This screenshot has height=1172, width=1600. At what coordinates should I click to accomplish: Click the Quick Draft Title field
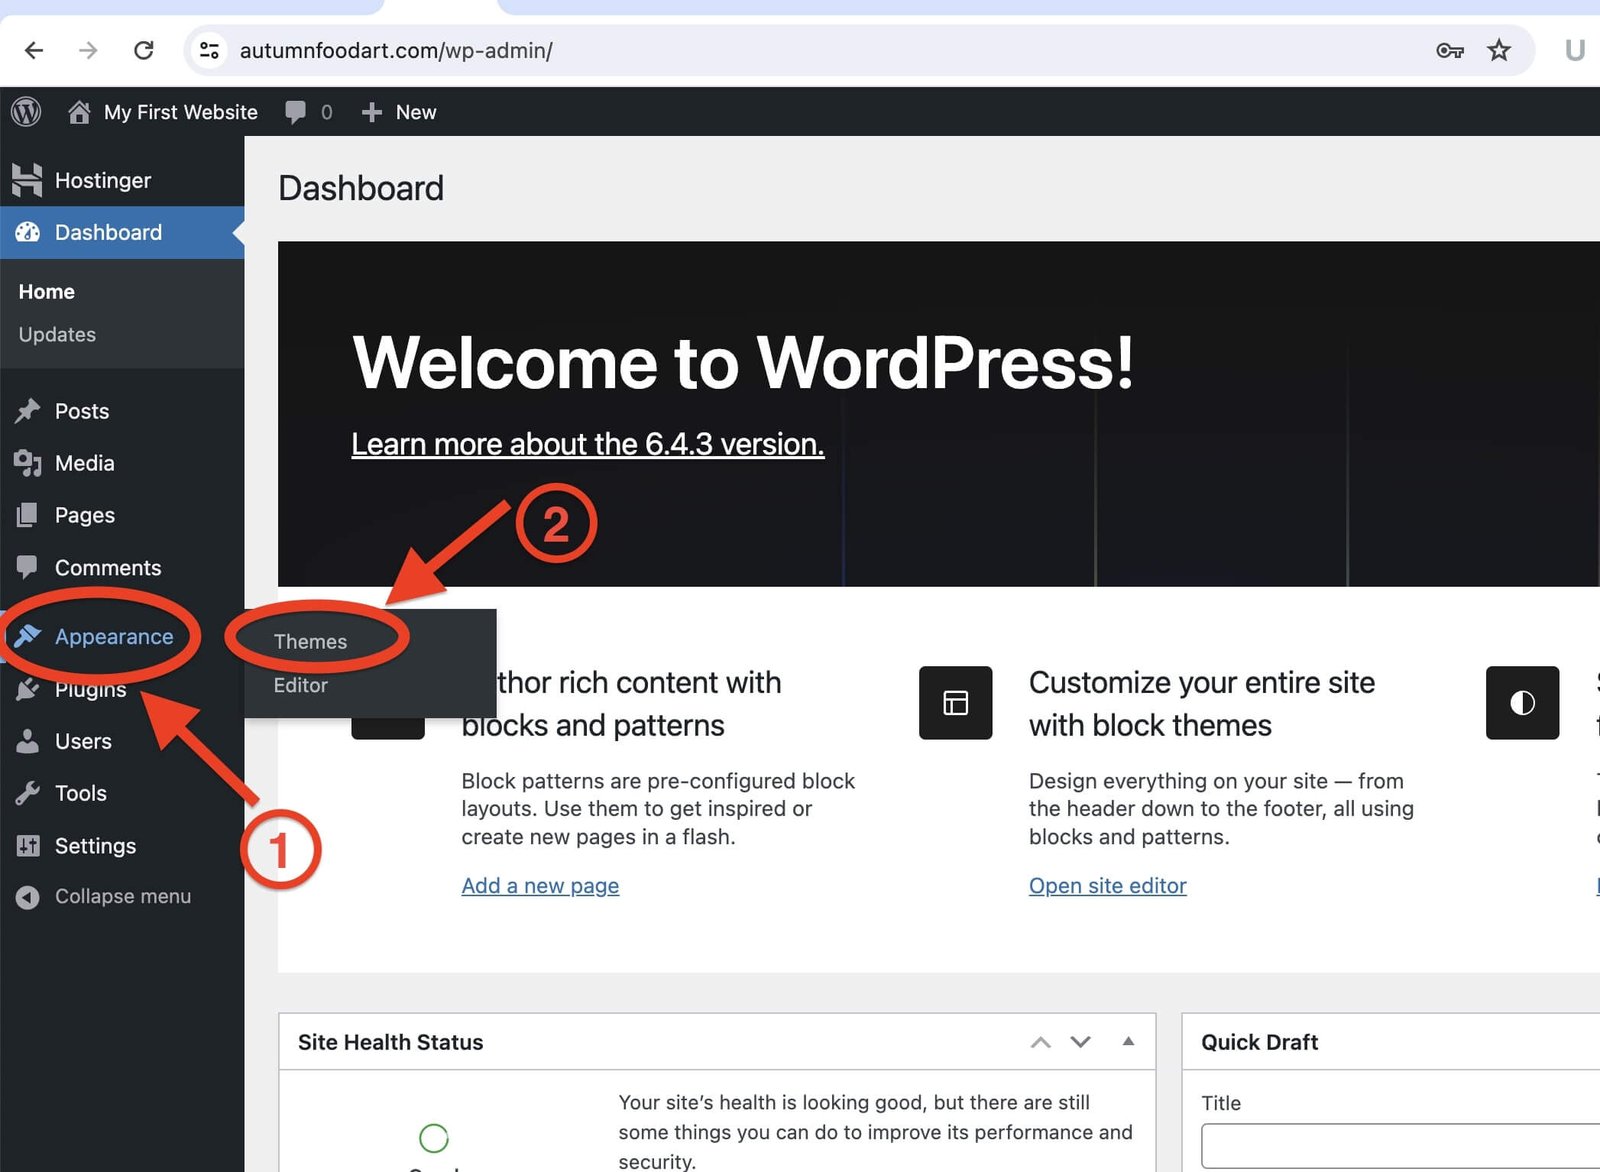1400,1146
